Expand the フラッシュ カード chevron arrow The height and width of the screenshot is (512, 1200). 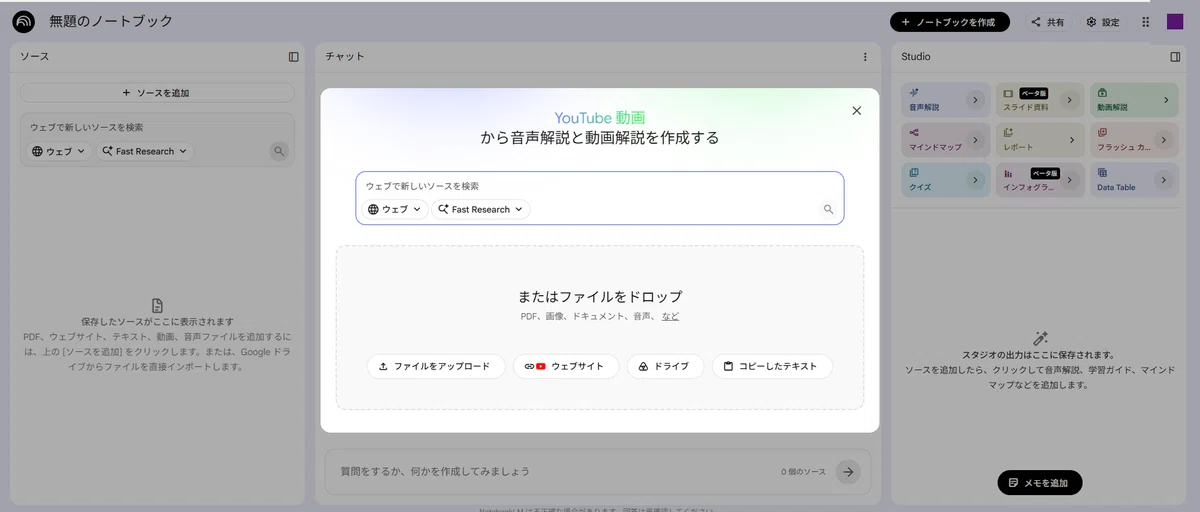click(x=1164, y=140)
